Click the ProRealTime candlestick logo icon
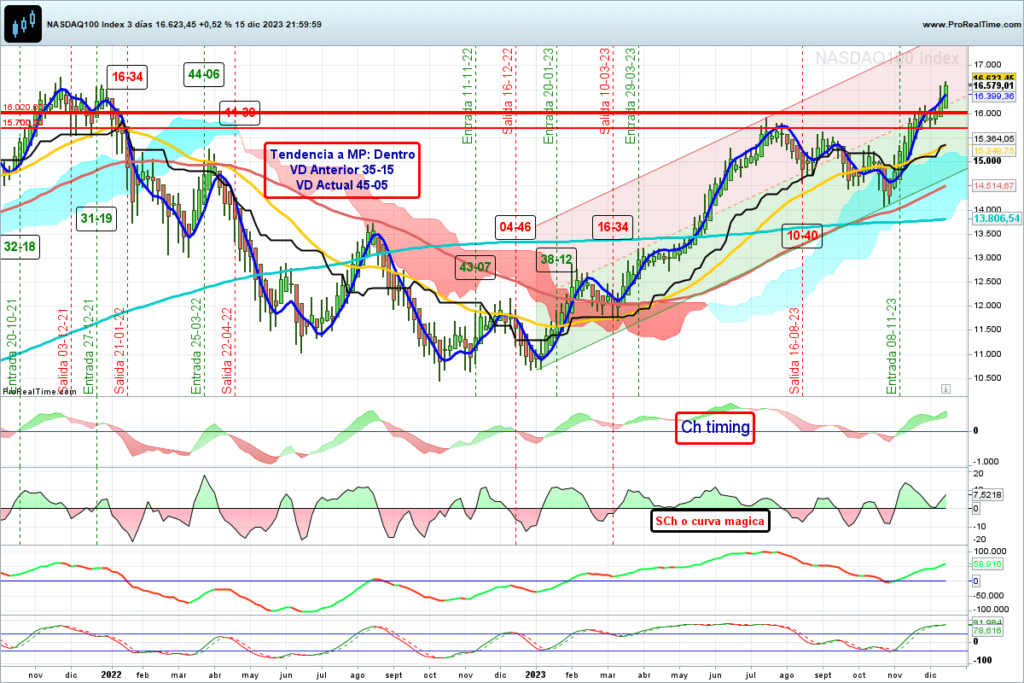Viewport: 1024px width, 683px height. (x=23, y=24)
